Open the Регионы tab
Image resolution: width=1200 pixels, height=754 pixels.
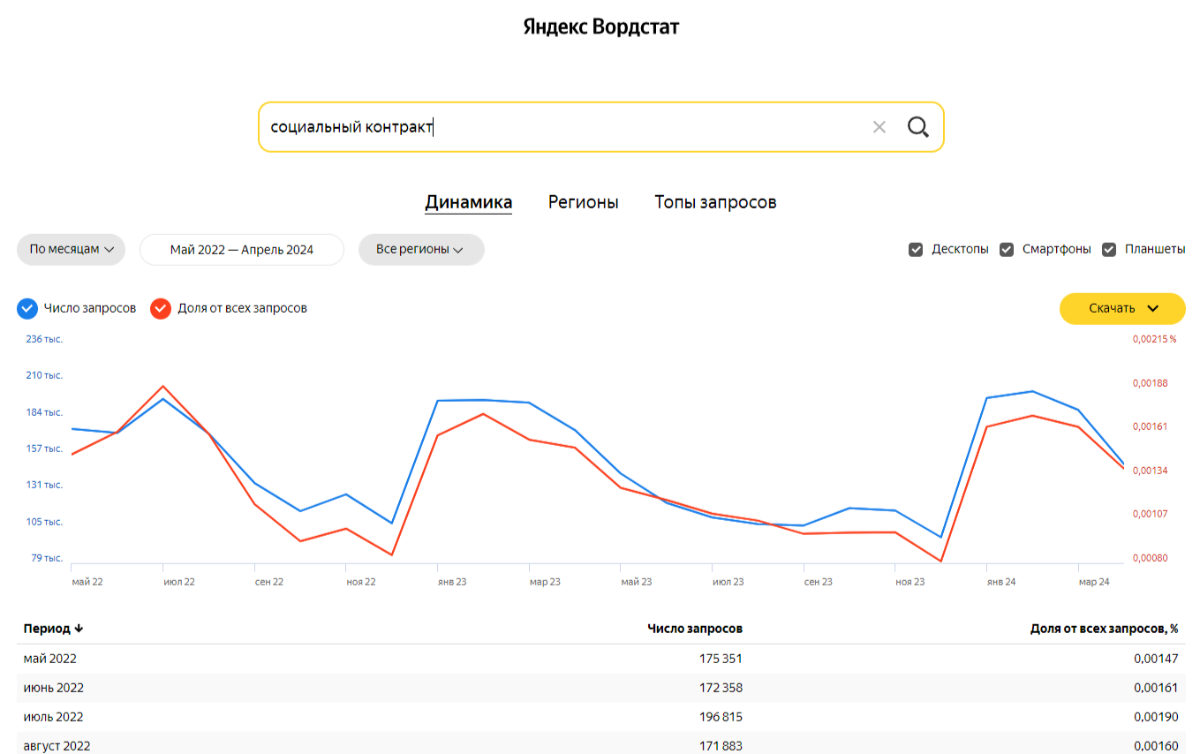tap(583, 202)
